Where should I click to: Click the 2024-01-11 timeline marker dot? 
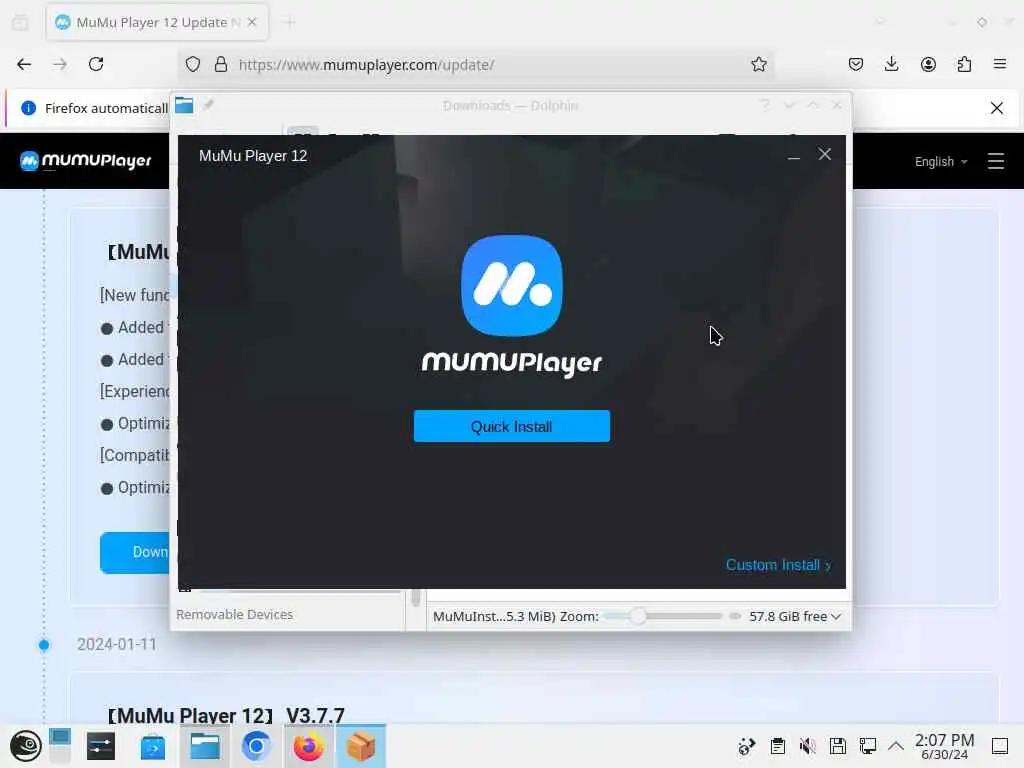point(44,645)
